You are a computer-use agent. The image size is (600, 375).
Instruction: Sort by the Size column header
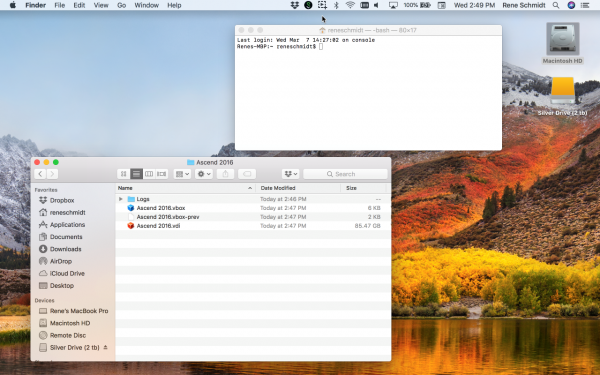(363, 188)
